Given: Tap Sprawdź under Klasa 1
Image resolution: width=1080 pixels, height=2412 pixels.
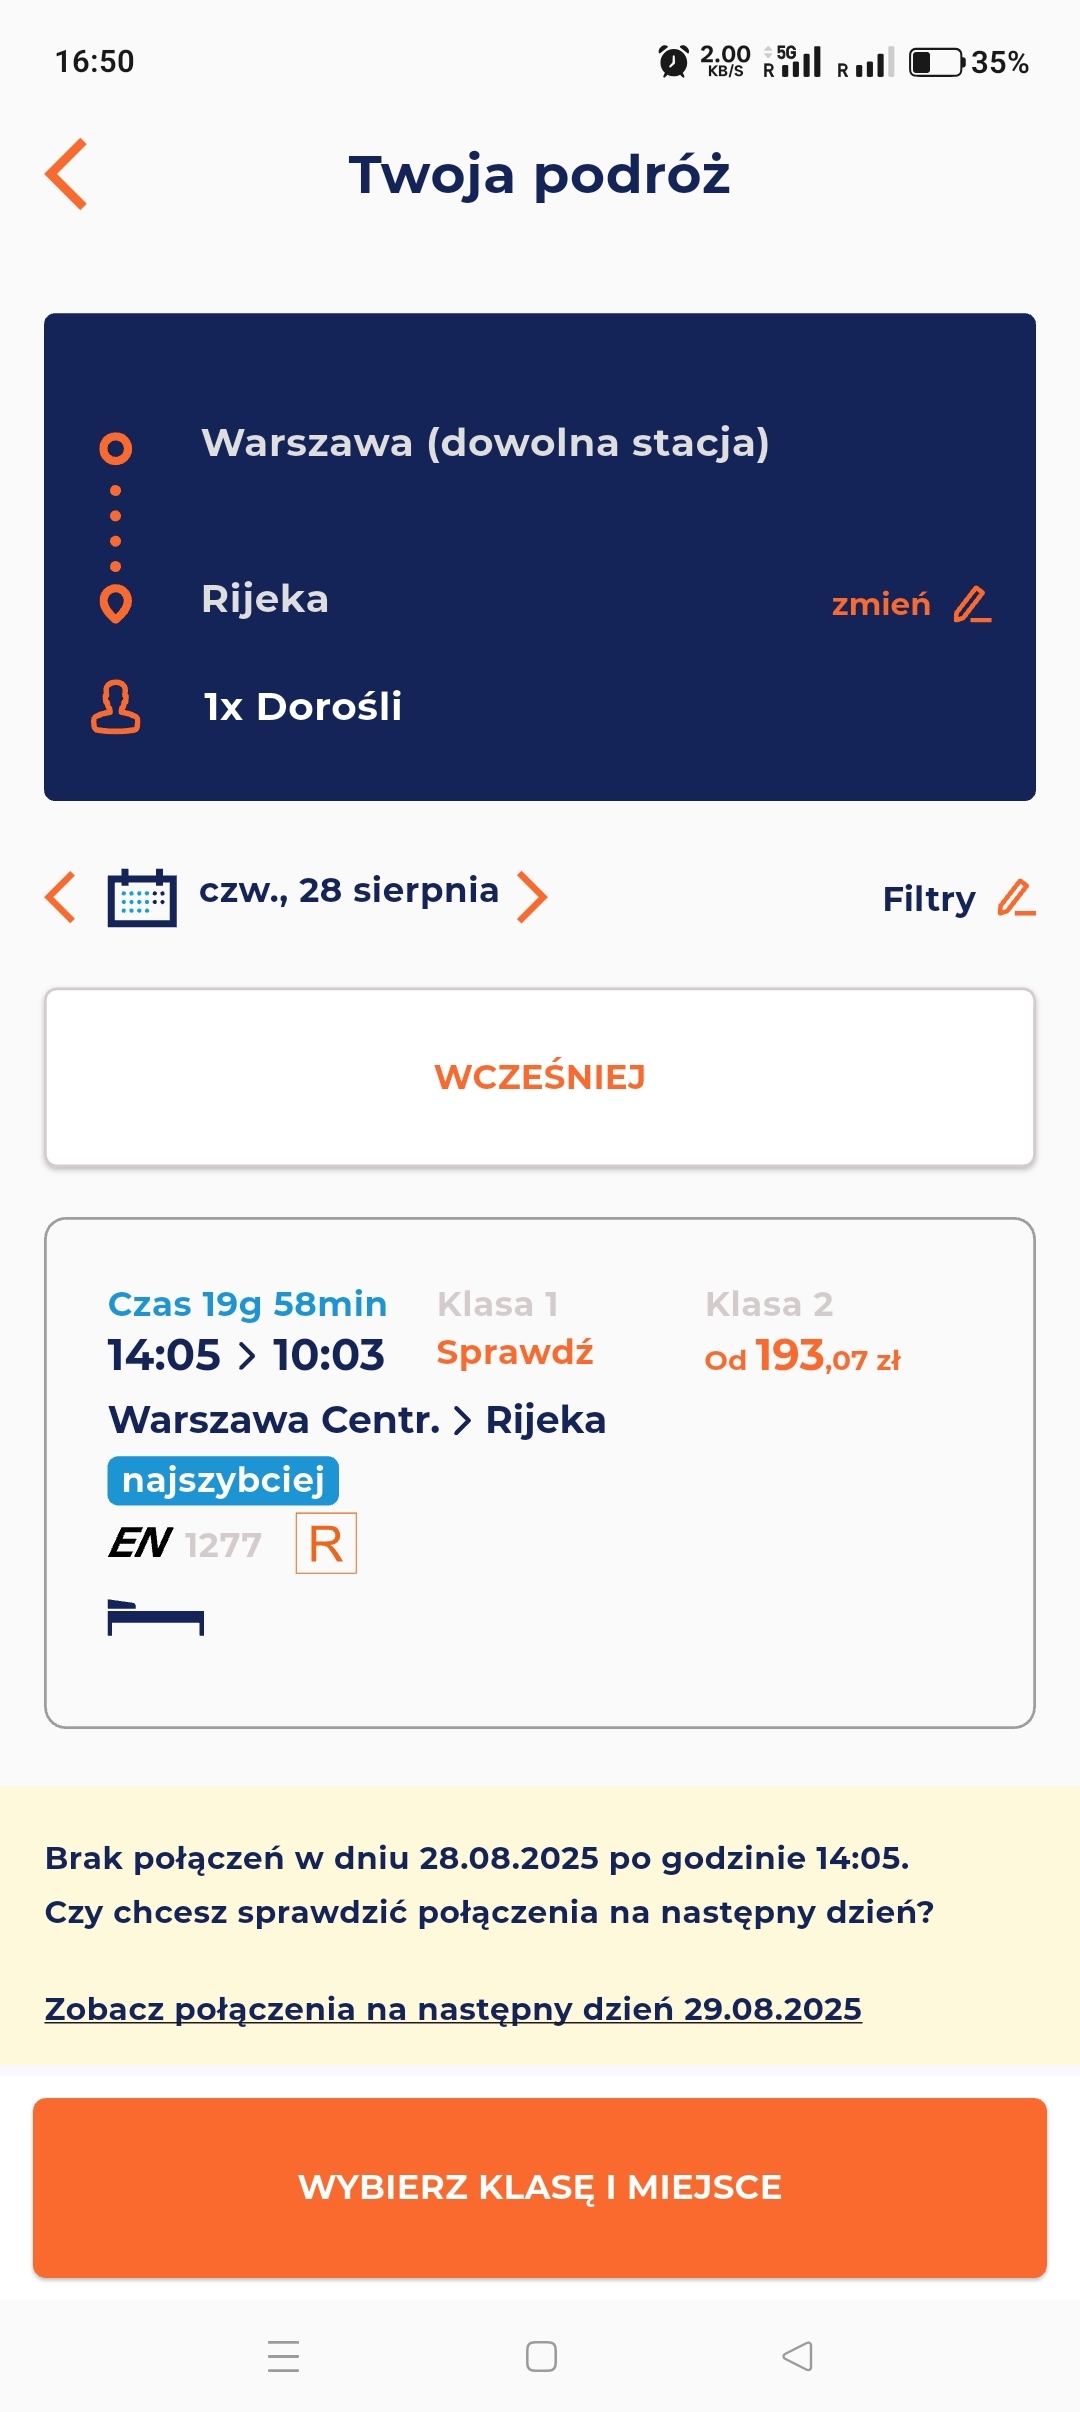Looking at the screenshot, I should click(x=515, y=1352).
